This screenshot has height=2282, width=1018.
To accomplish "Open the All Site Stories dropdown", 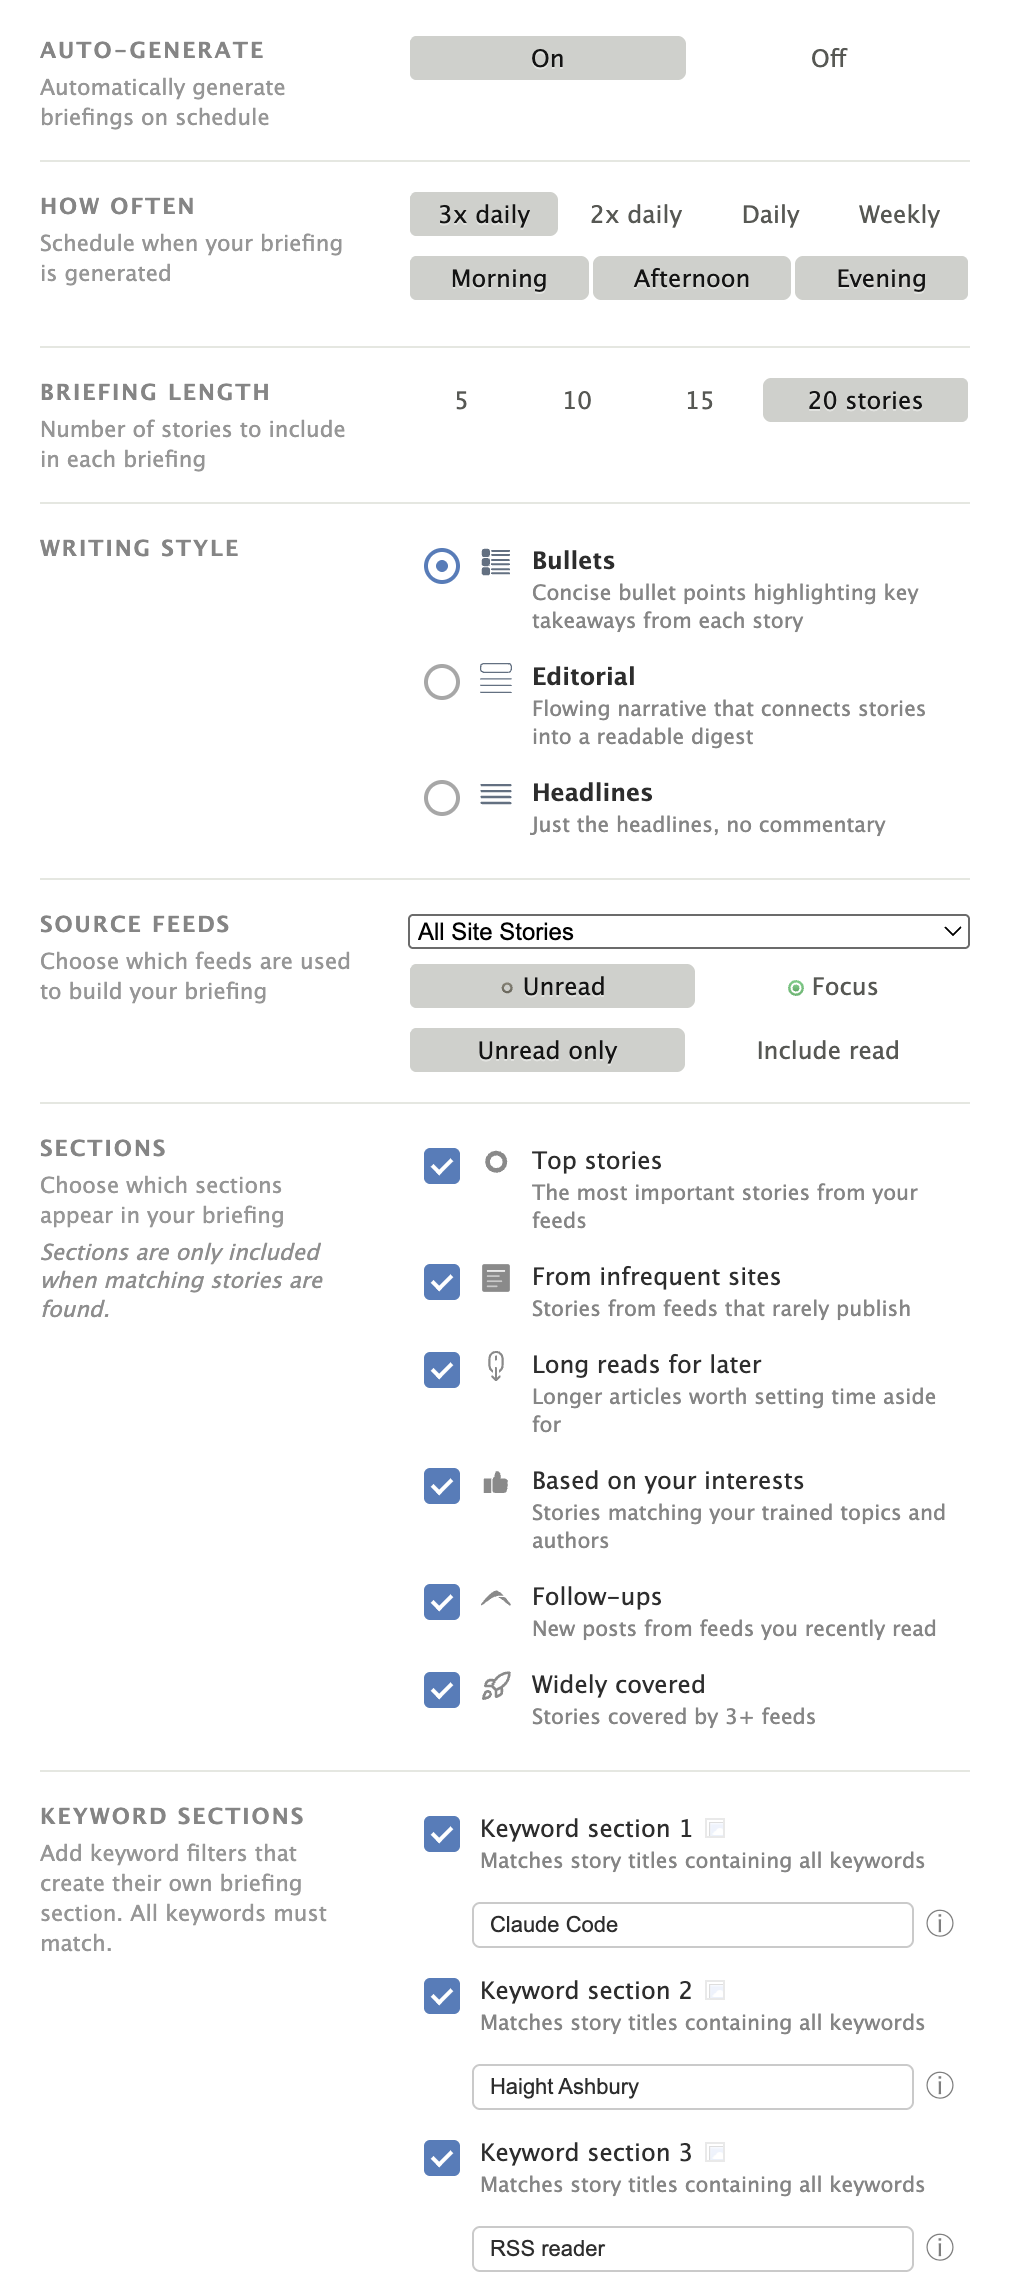I will tap(688, 931).
